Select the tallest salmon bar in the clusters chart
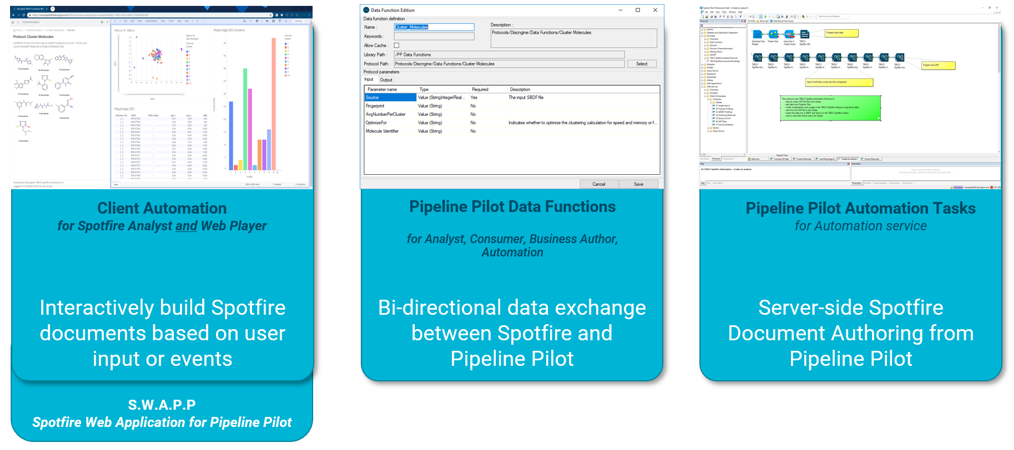 [274, 103]
